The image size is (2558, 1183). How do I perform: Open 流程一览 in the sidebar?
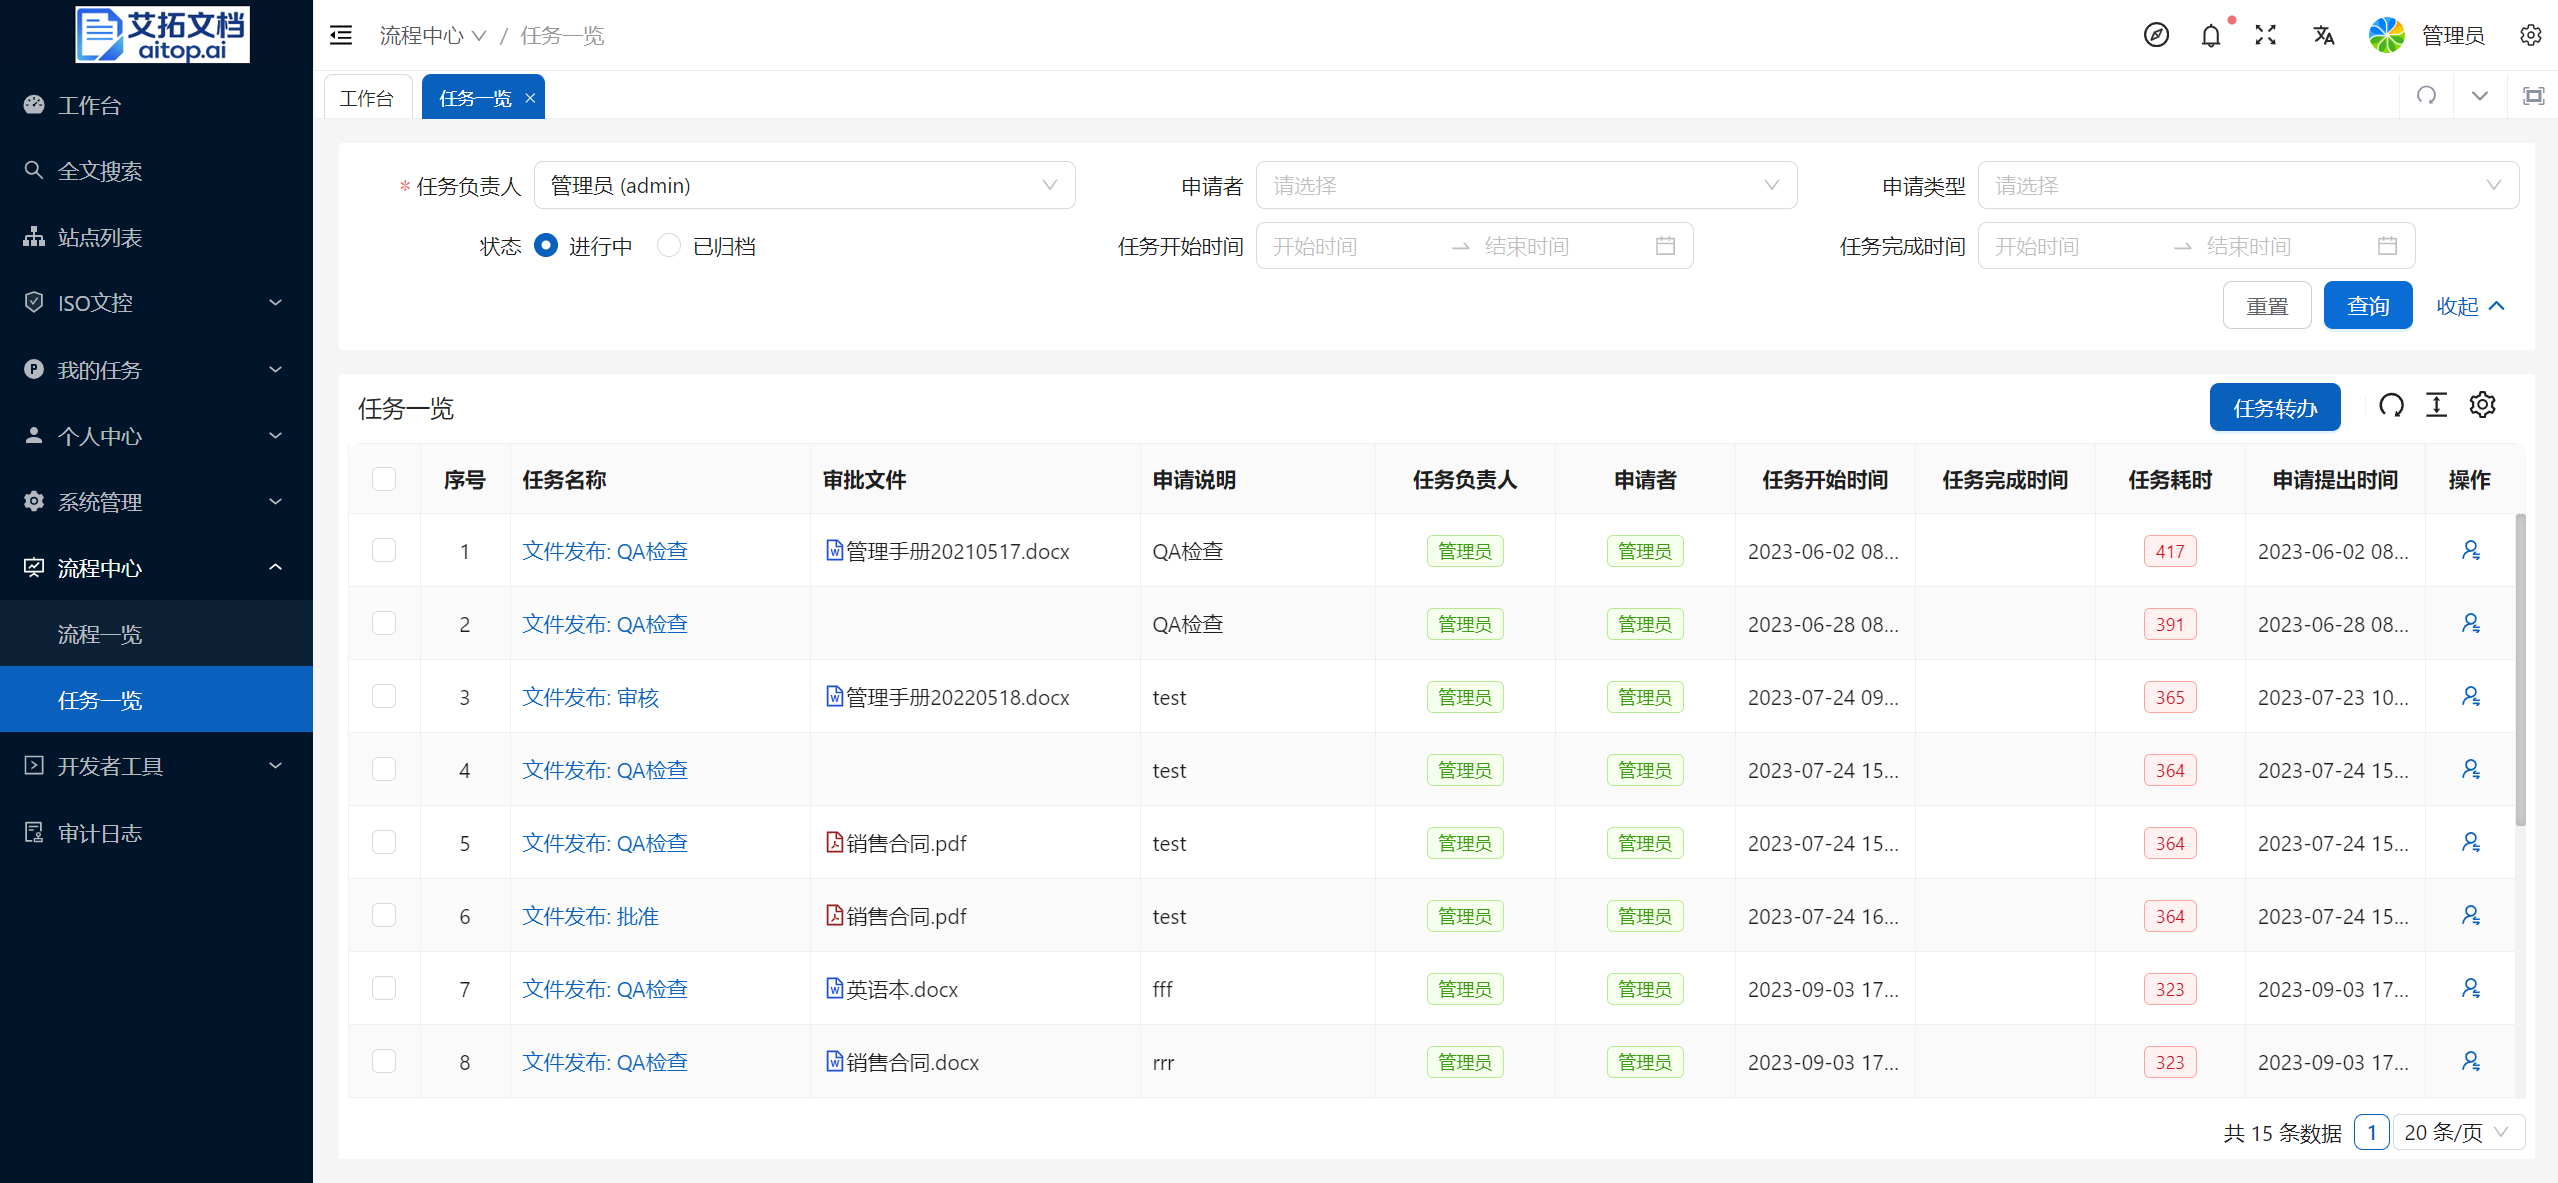100,634
